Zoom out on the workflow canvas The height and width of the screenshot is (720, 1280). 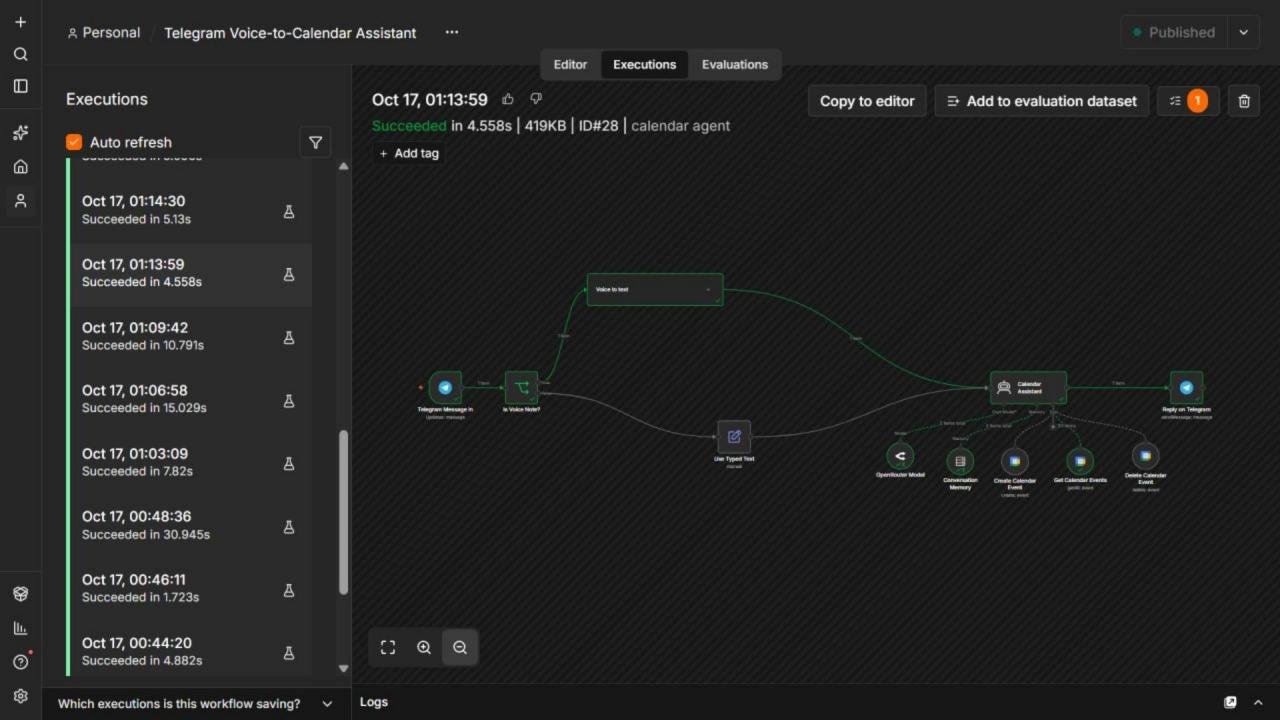tap(460, 647)
